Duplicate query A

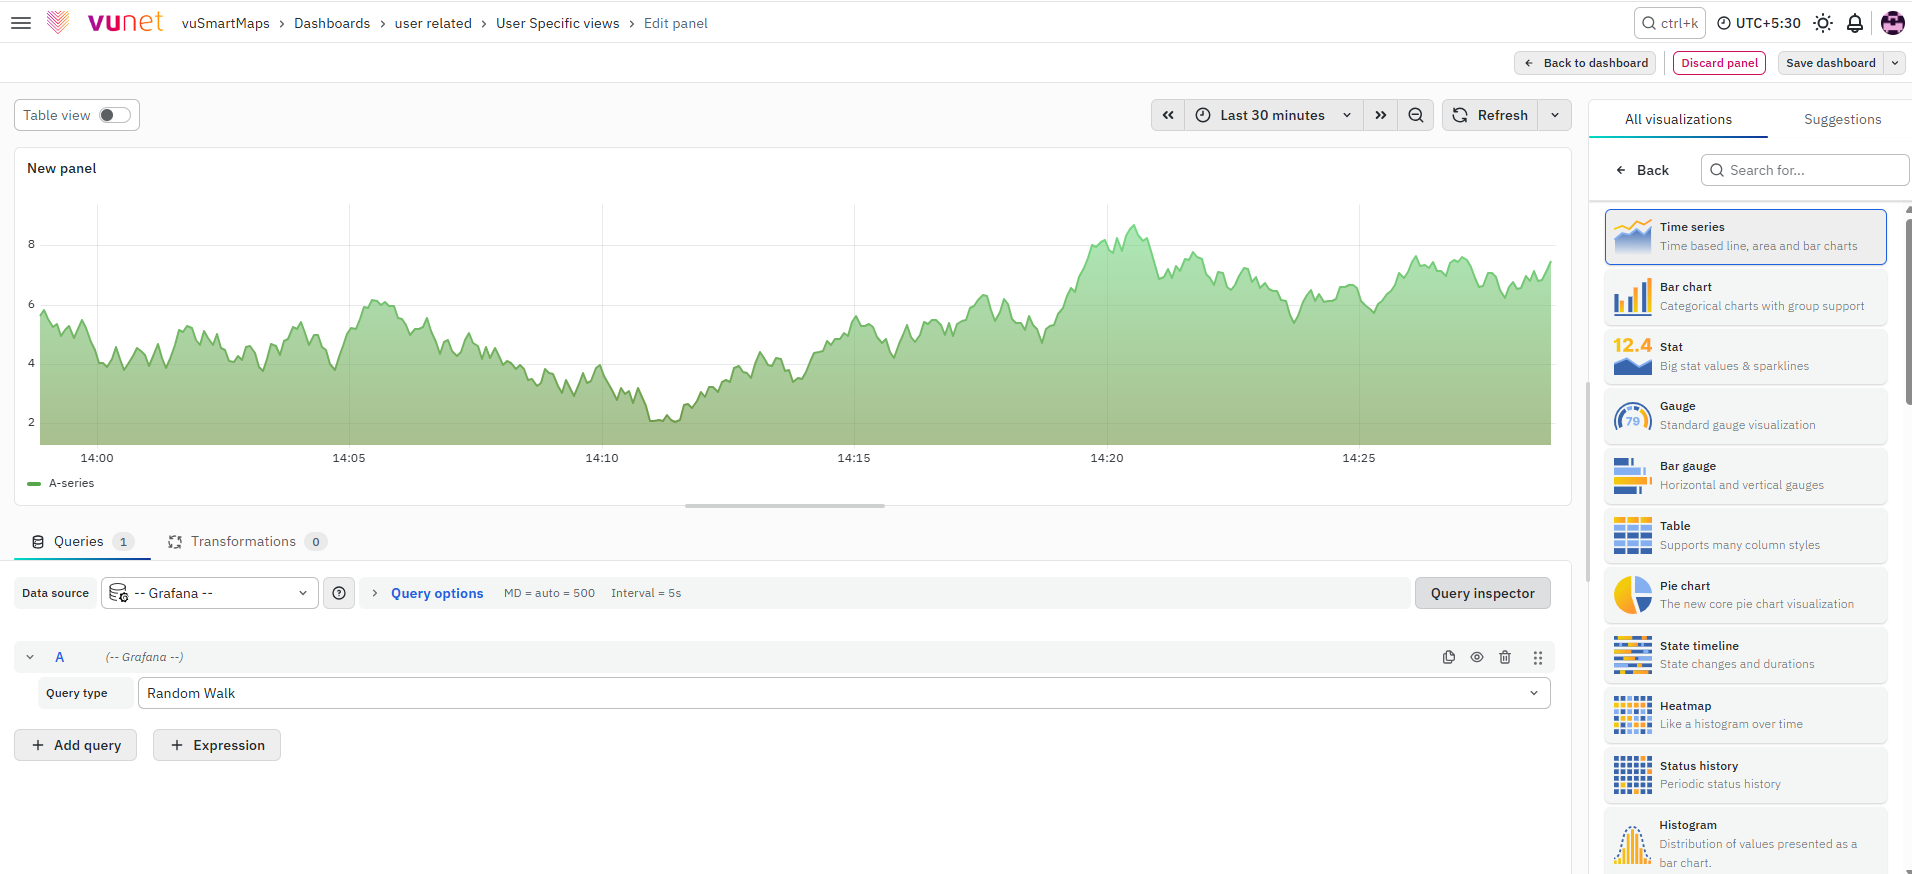pyautogui.click(x=1449, y=657)
